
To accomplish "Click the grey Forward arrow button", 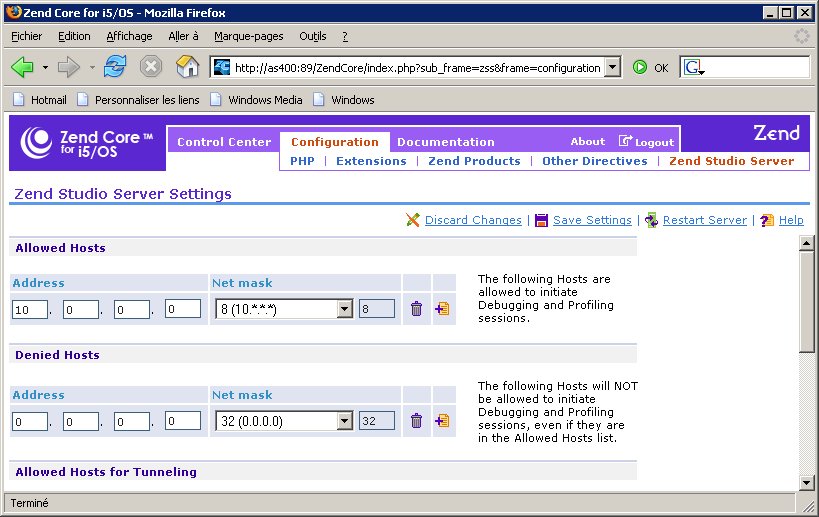I will pos(68,67).
